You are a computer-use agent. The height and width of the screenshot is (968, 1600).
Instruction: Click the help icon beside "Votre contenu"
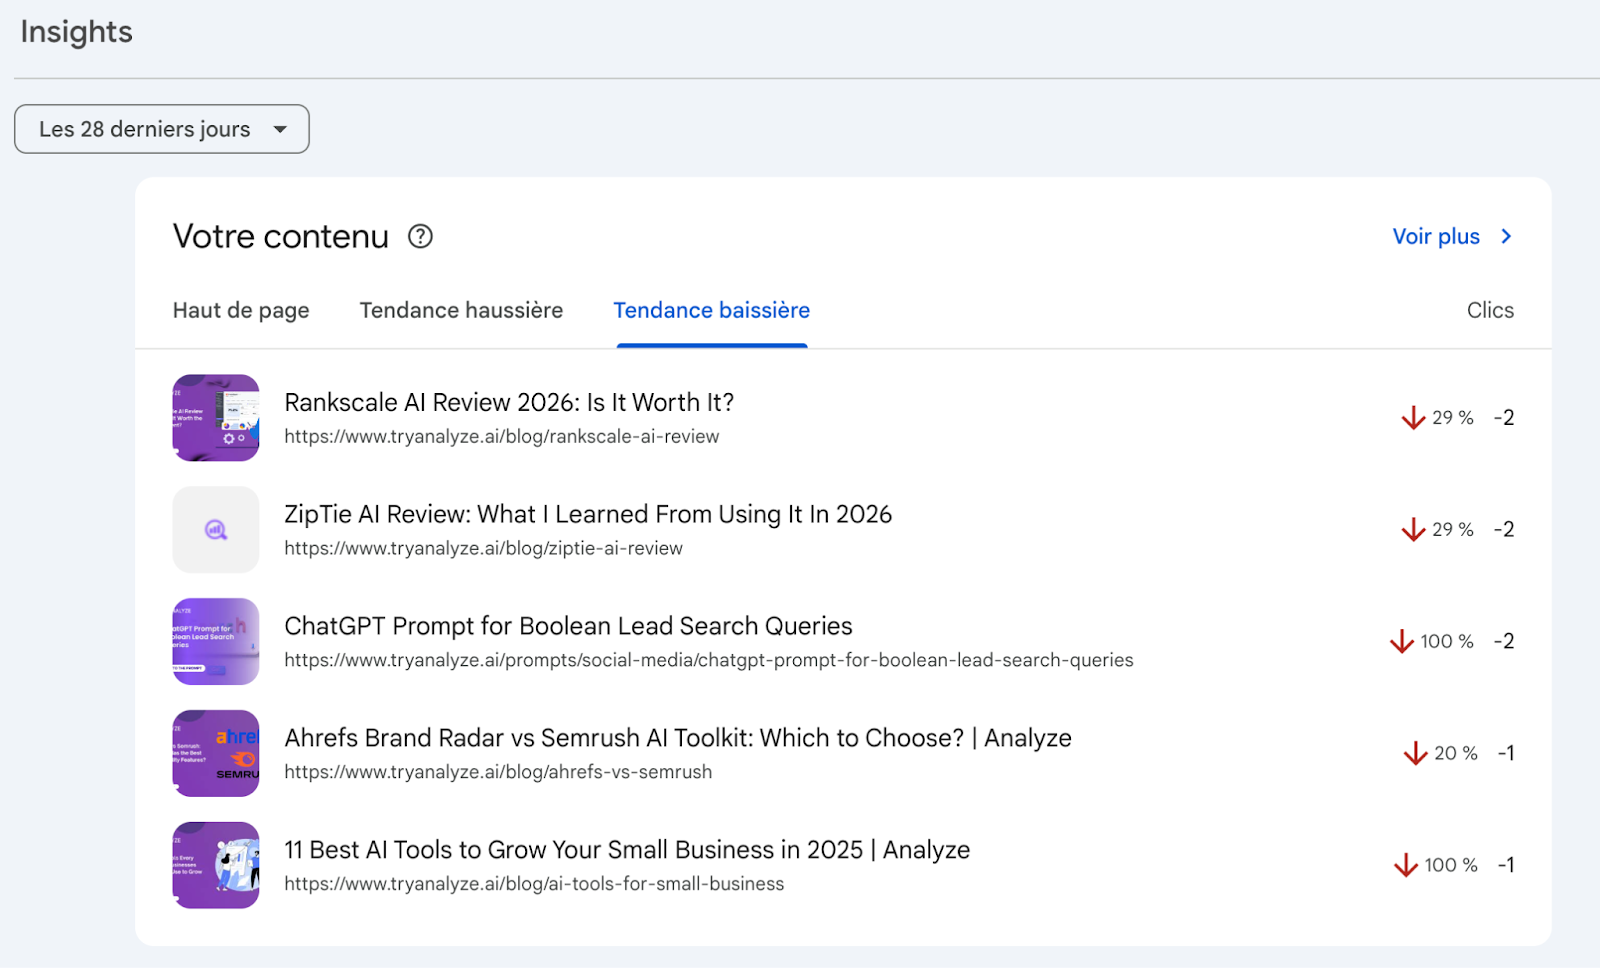[x=420, y=237]
